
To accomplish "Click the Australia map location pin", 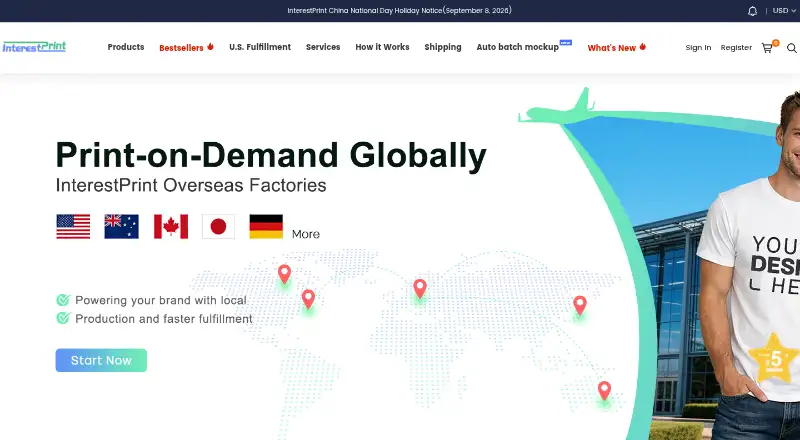I will [604, 391].
